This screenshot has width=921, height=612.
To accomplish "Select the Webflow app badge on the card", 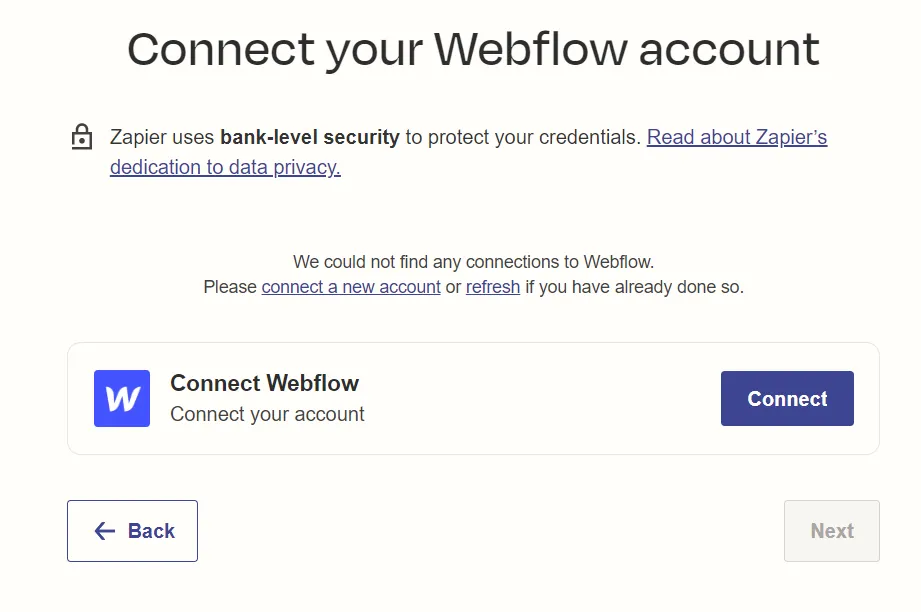I will (120, 398).
